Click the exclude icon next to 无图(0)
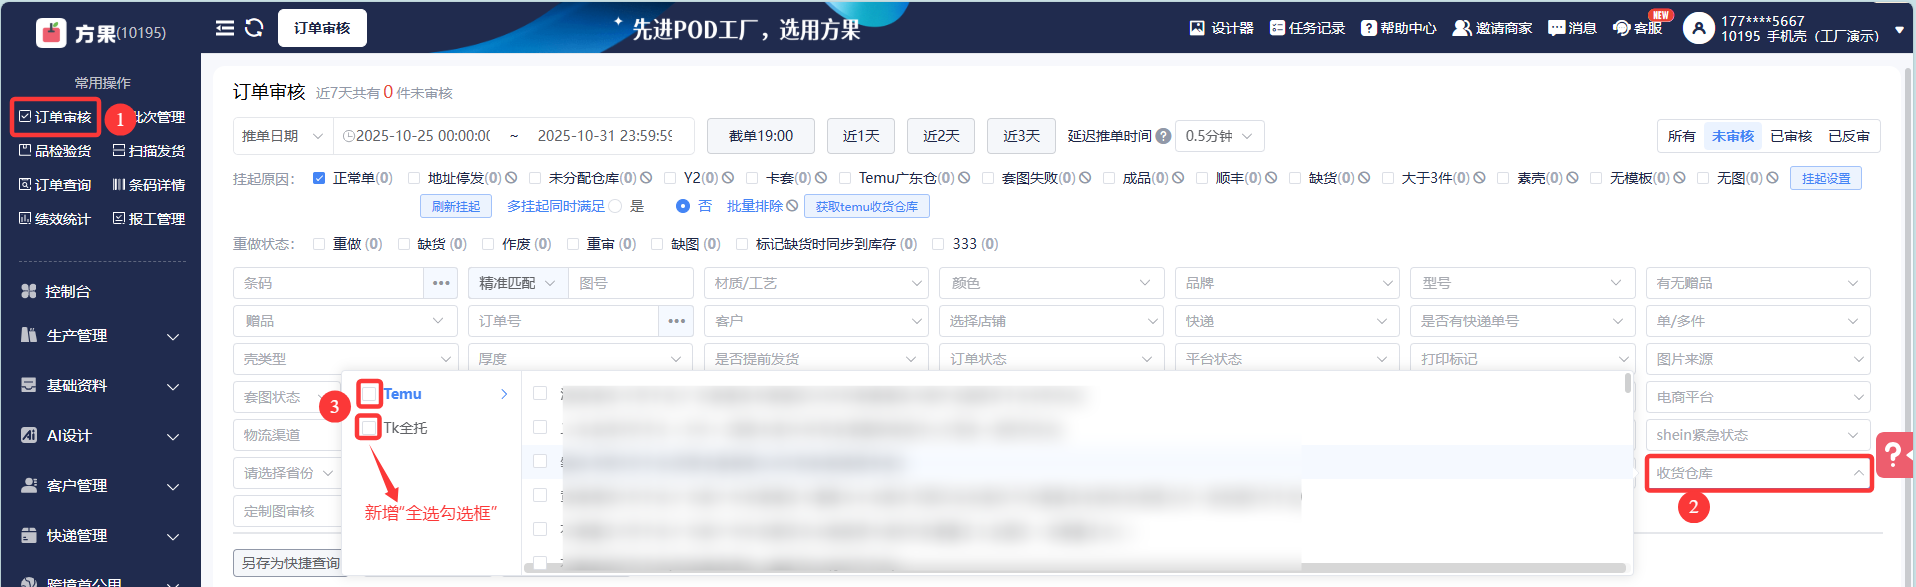This screenshot has height=587, width=1916. (x=1772, y=178)
